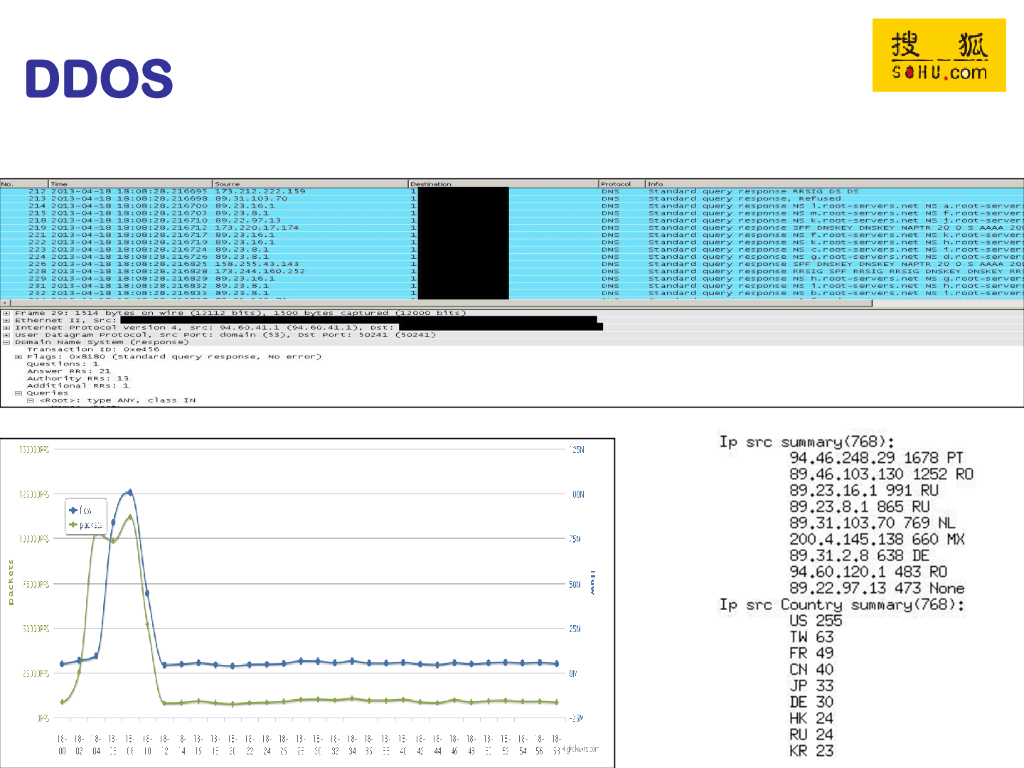Click the Source column header
Viewport: 1024px width, 768px height.
(x=310, y=184)
